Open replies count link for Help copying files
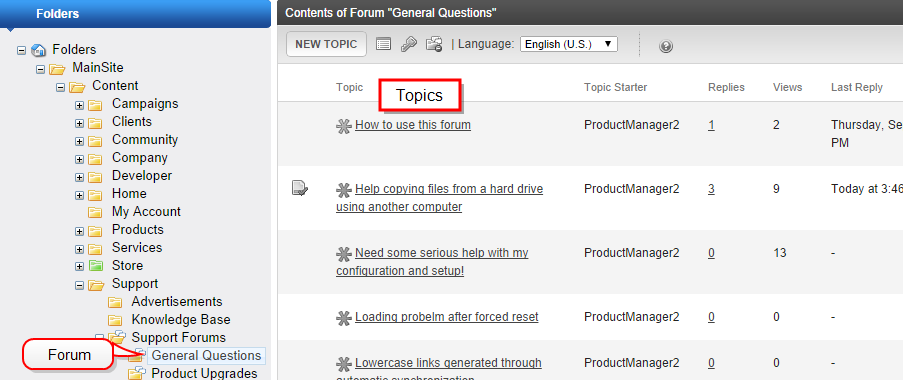The width and height of the screenshot is (903, 380). click(711, 189)
